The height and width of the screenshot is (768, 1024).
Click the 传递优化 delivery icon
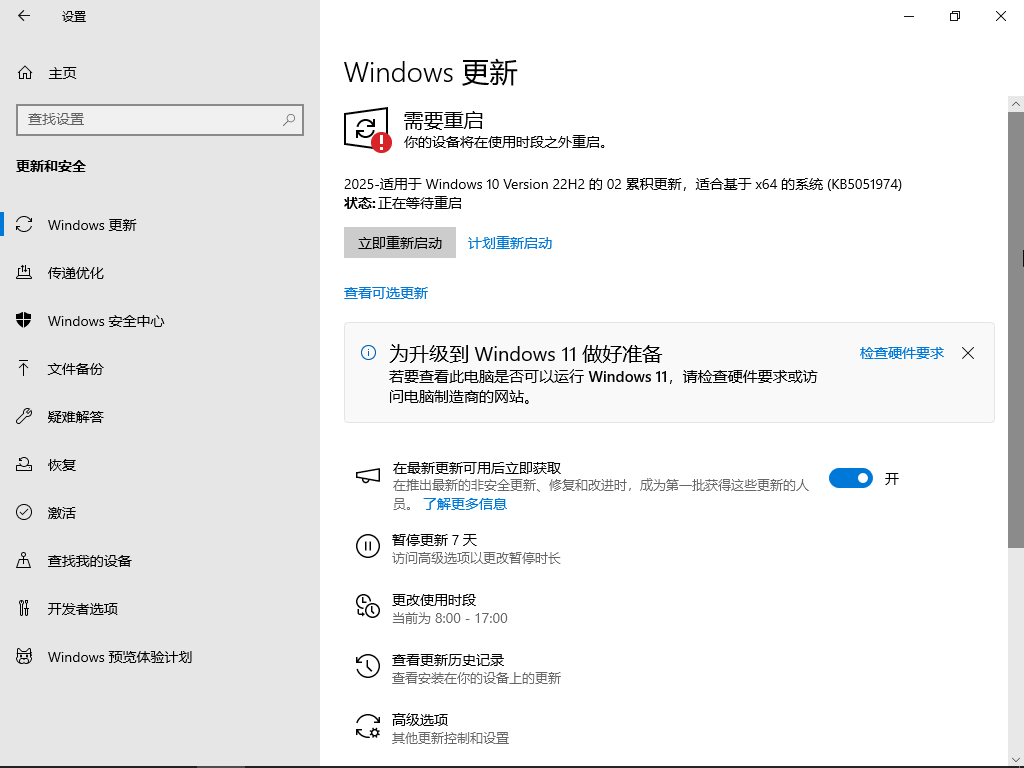pyautogui.click(x=25, y=273)
